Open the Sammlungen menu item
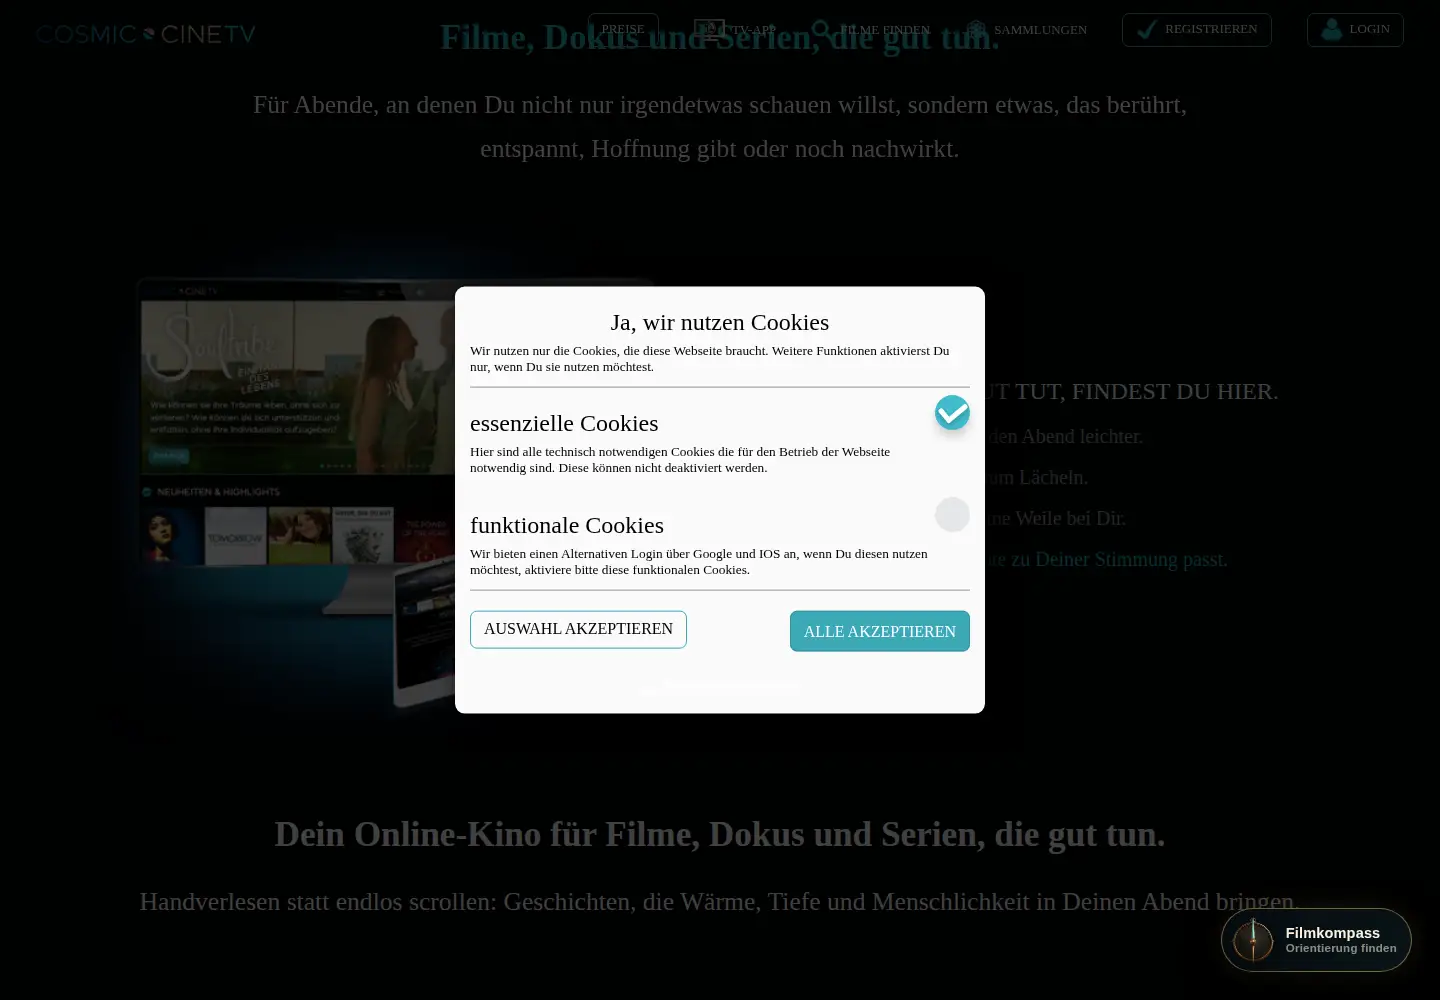This screenshot has height=1000, width=1440. 1026,30
